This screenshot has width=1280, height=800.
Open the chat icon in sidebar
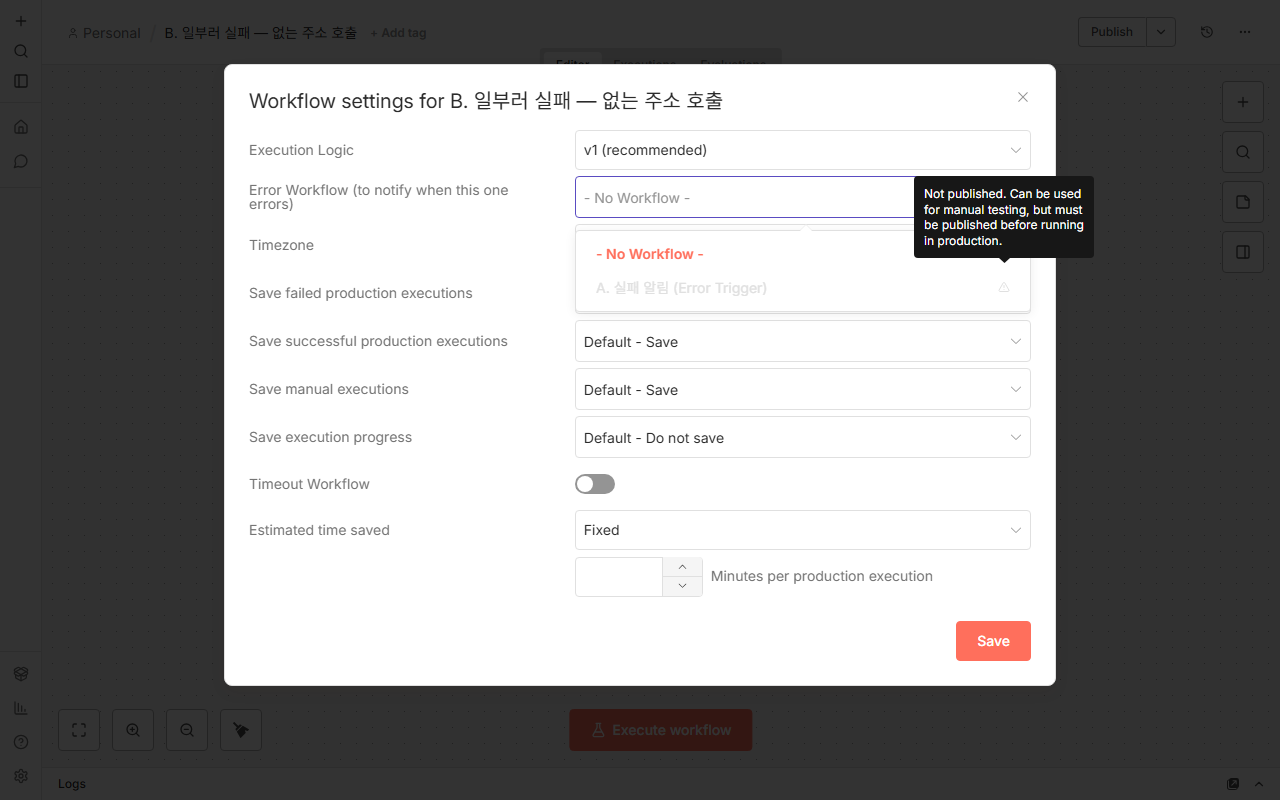(21, 161)
